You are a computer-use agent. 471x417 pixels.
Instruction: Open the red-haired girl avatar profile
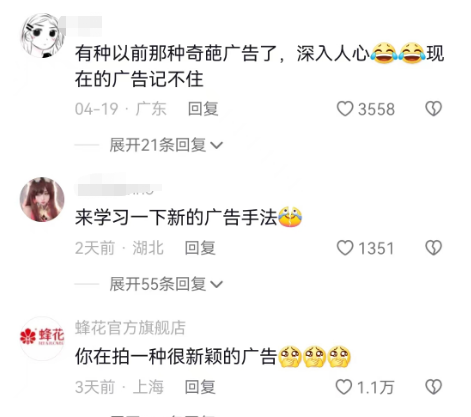[x=42, y=199]
